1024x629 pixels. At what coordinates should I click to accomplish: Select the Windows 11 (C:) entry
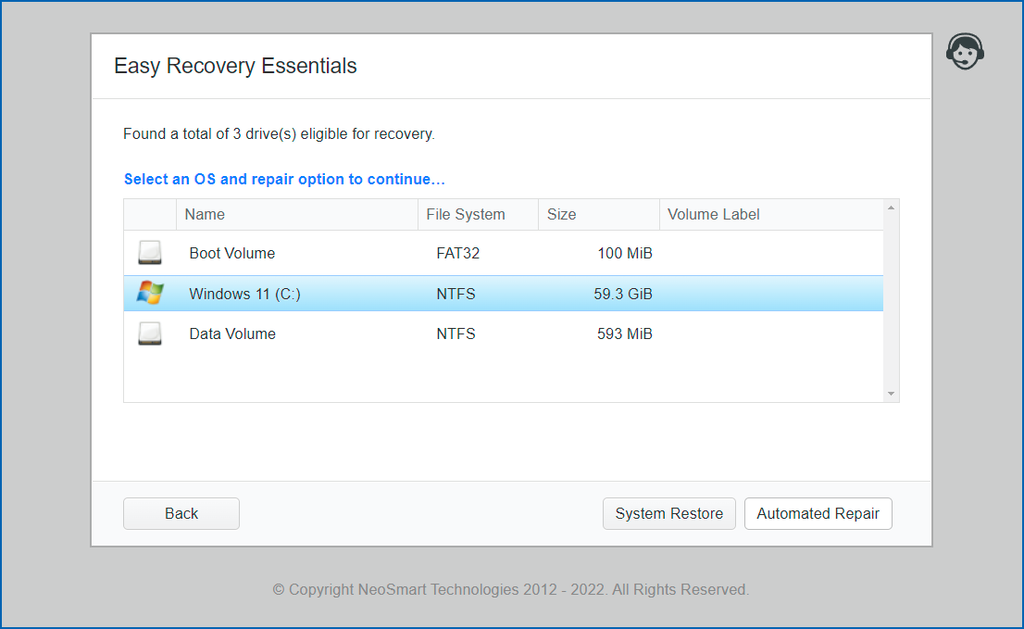click(245, 294)
